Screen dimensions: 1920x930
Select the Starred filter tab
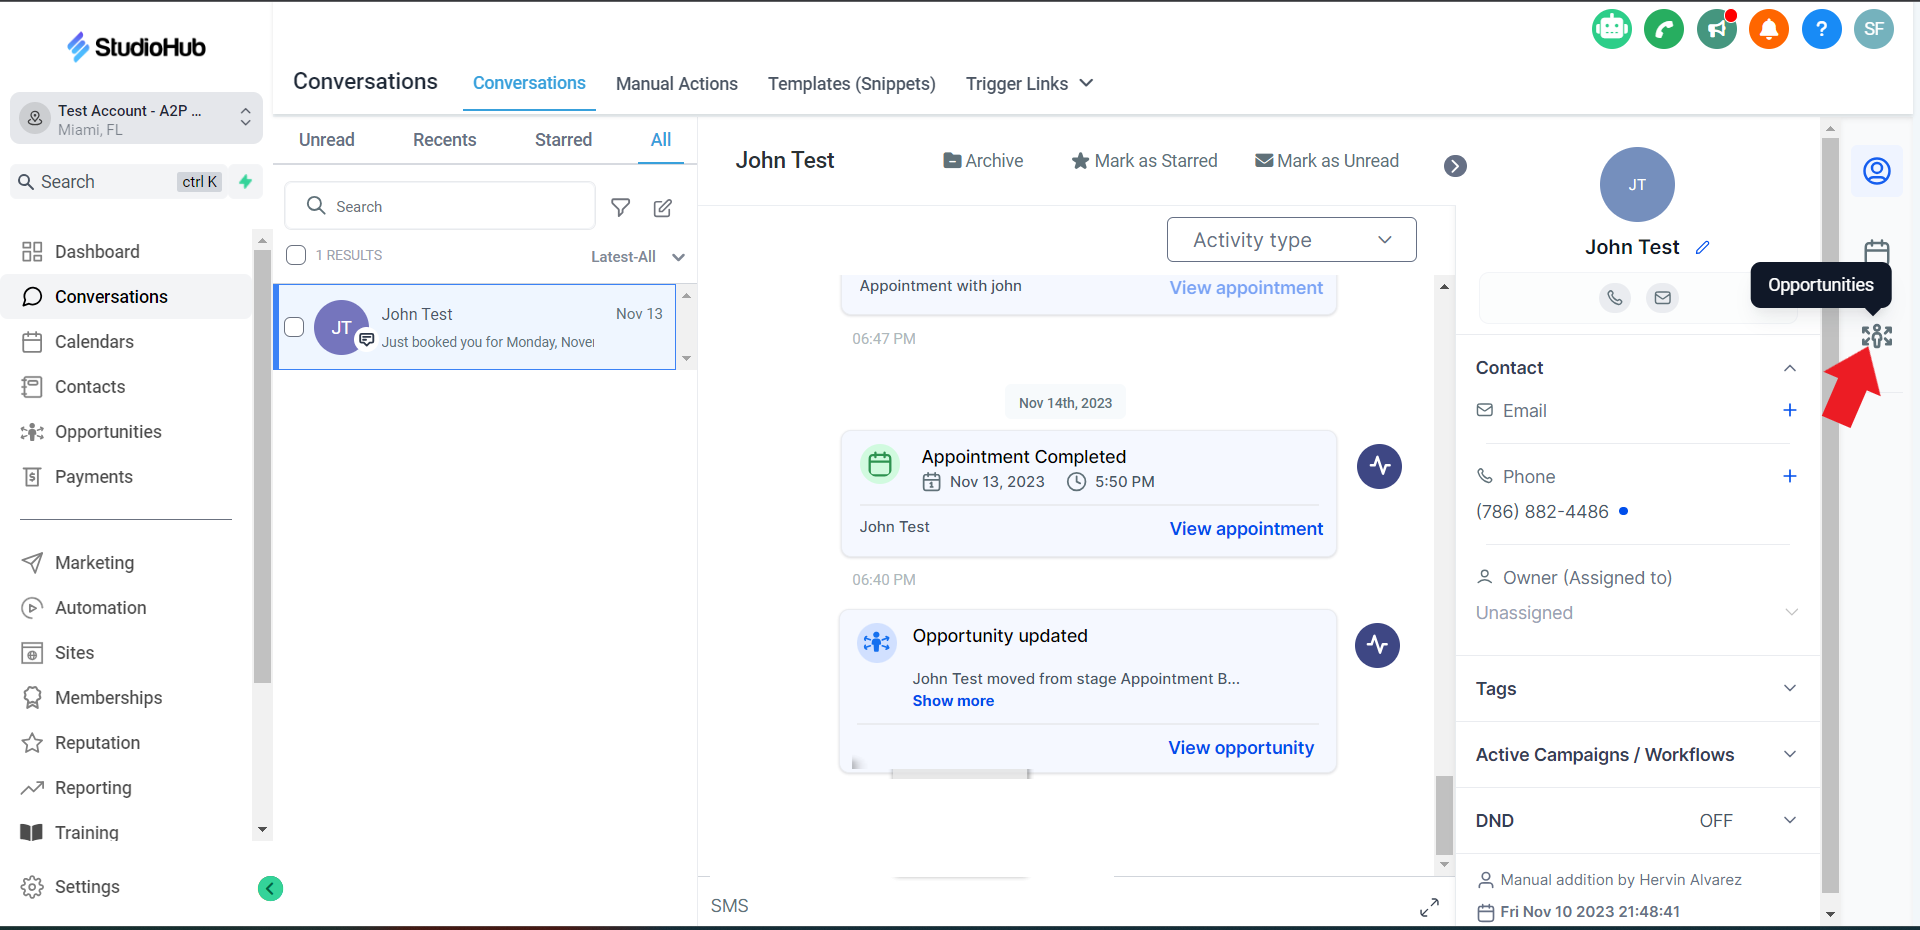[564, 140]
